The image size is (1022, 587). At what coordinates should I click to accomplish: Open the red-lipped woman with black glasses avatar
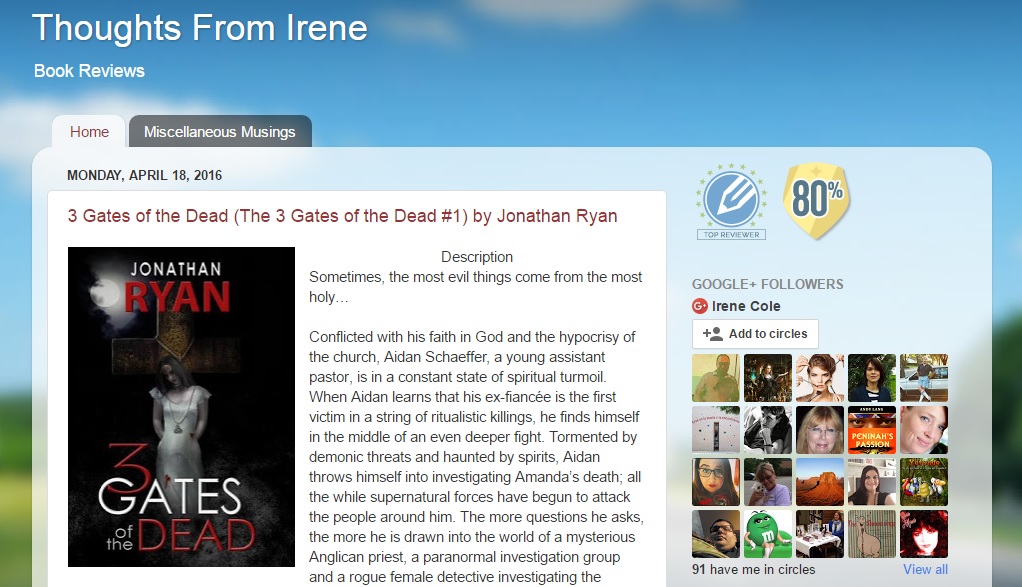pos(716,482)
